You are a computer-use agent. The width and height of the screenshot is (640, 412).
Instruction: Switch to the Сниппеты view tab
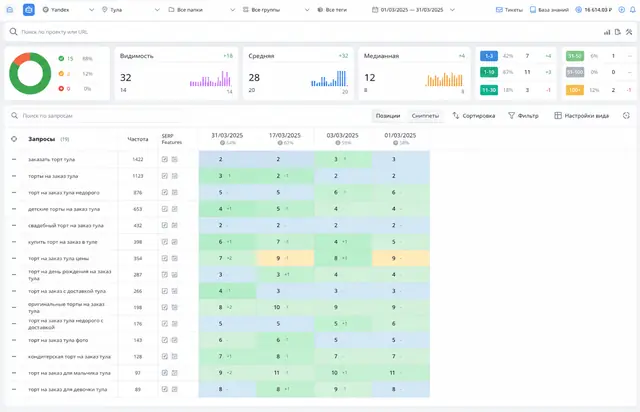coord(425,116)
